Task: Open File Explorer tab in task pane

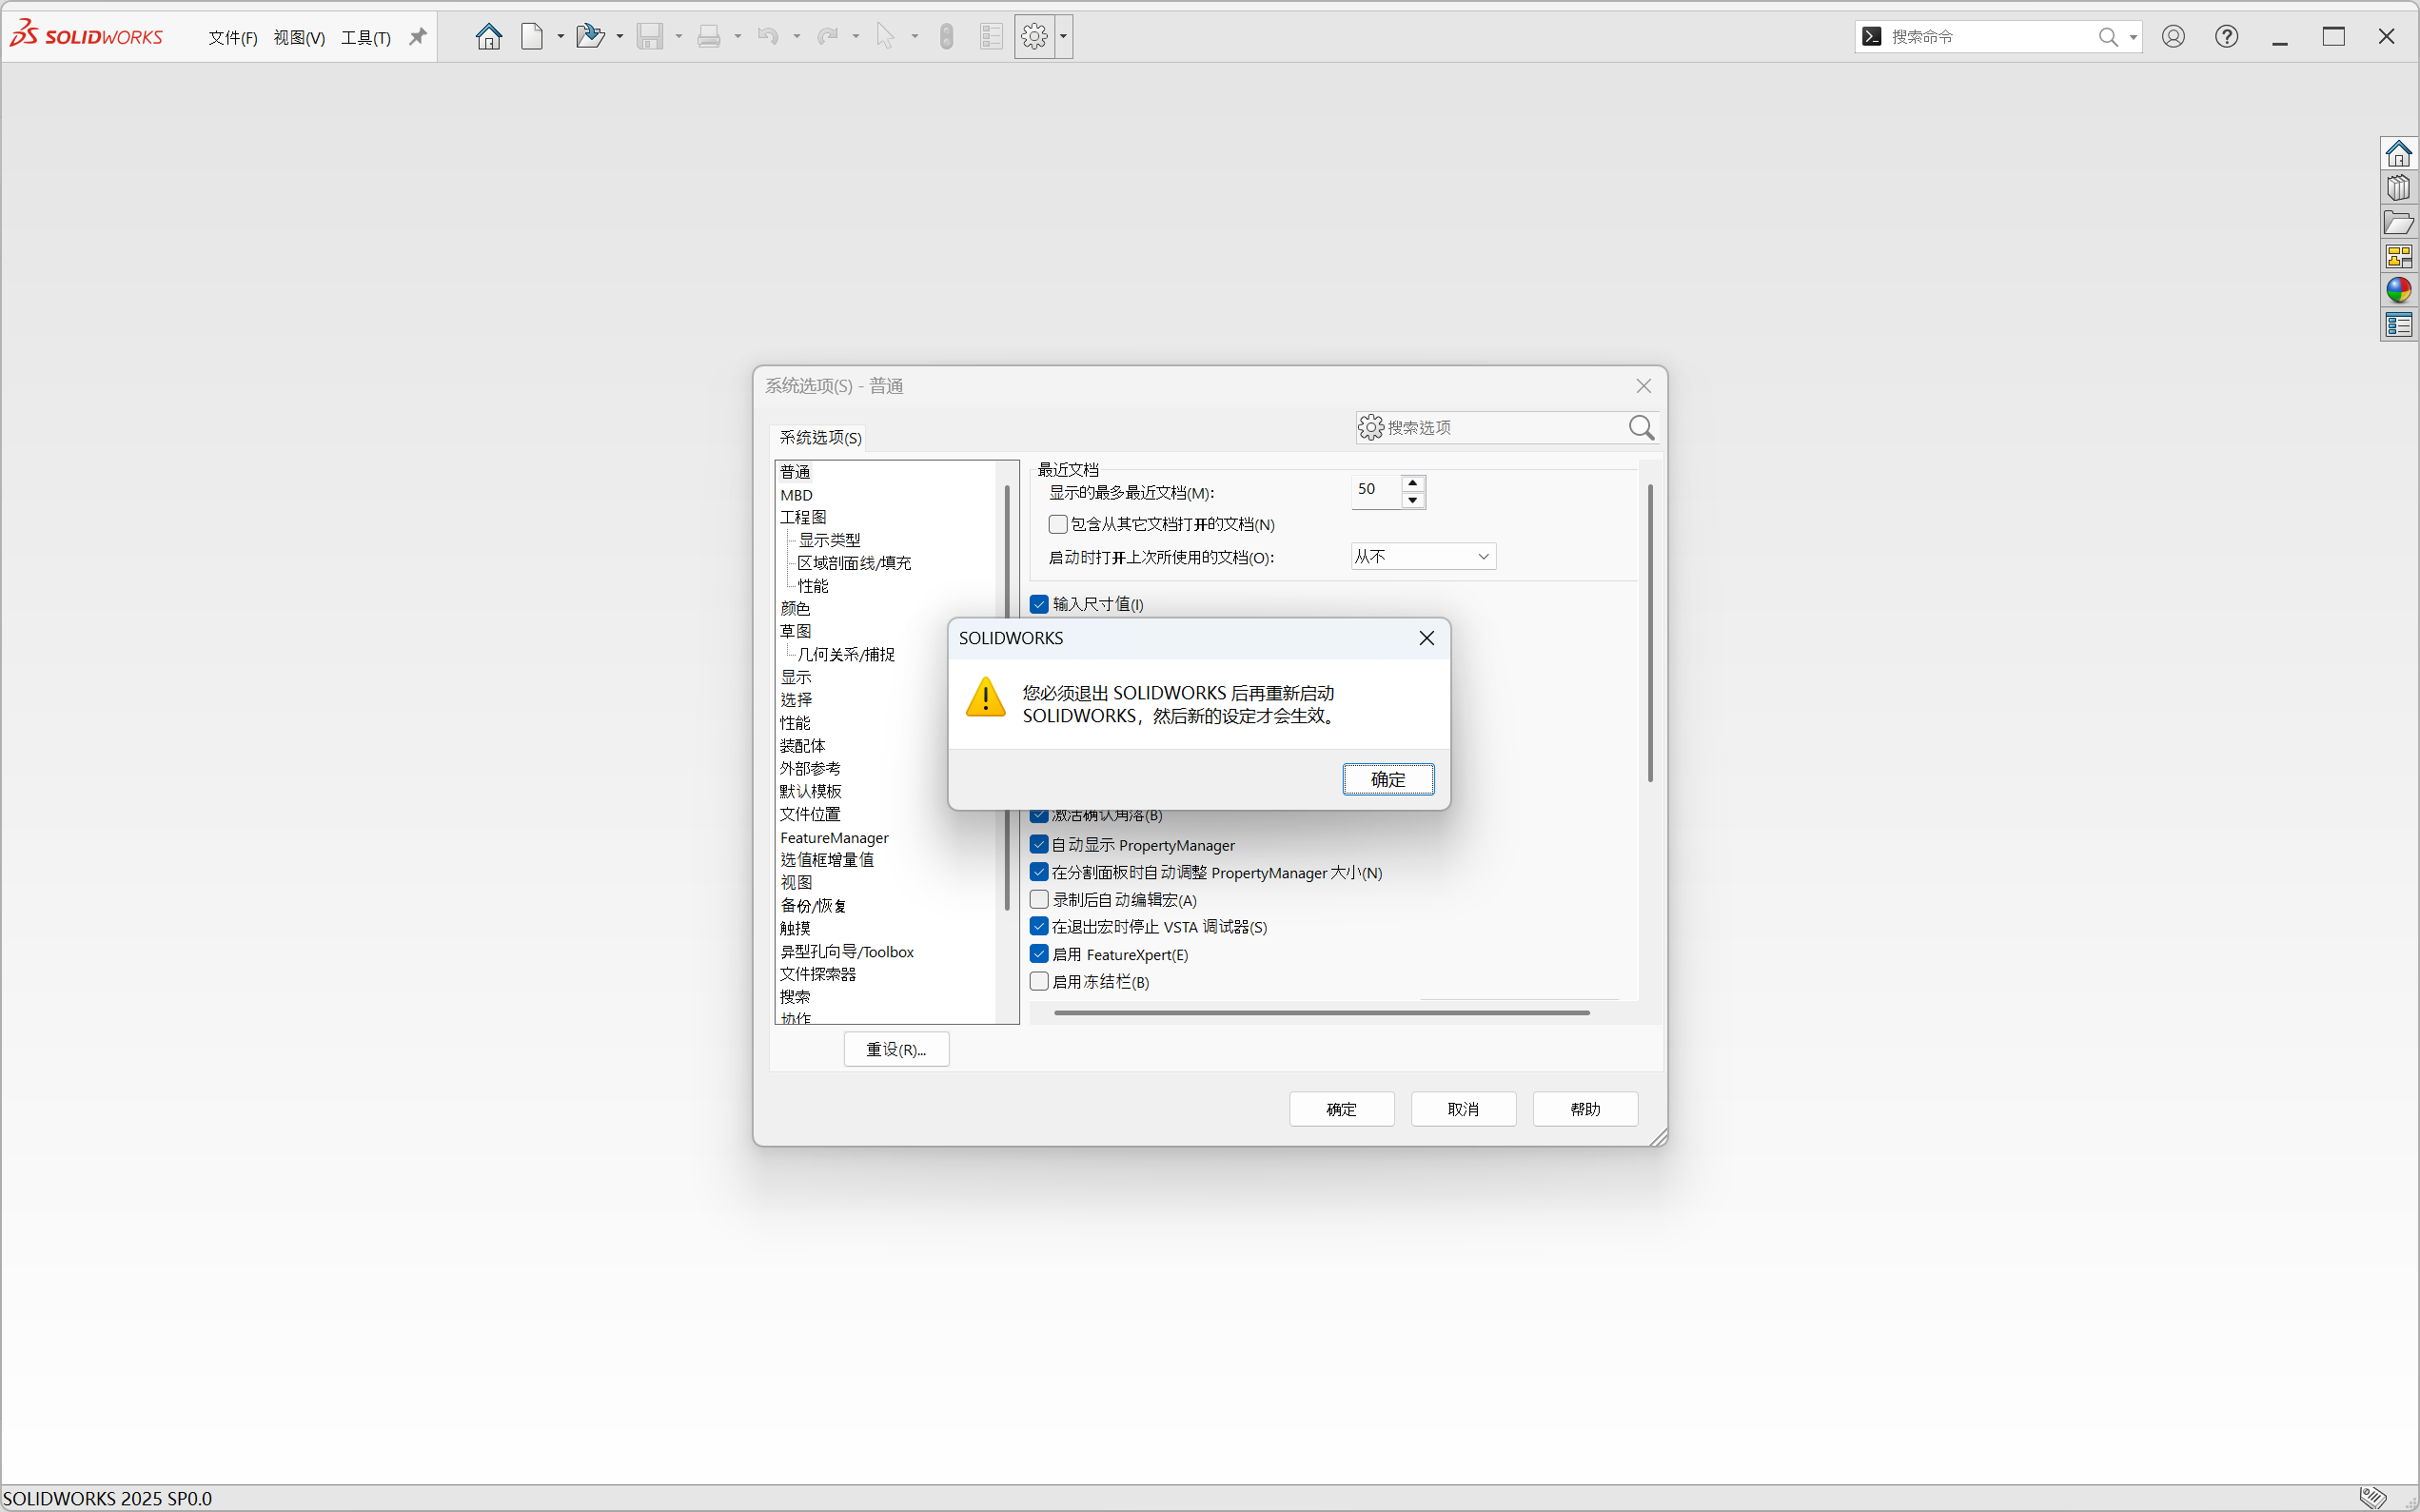Action: coord(2398,222)
